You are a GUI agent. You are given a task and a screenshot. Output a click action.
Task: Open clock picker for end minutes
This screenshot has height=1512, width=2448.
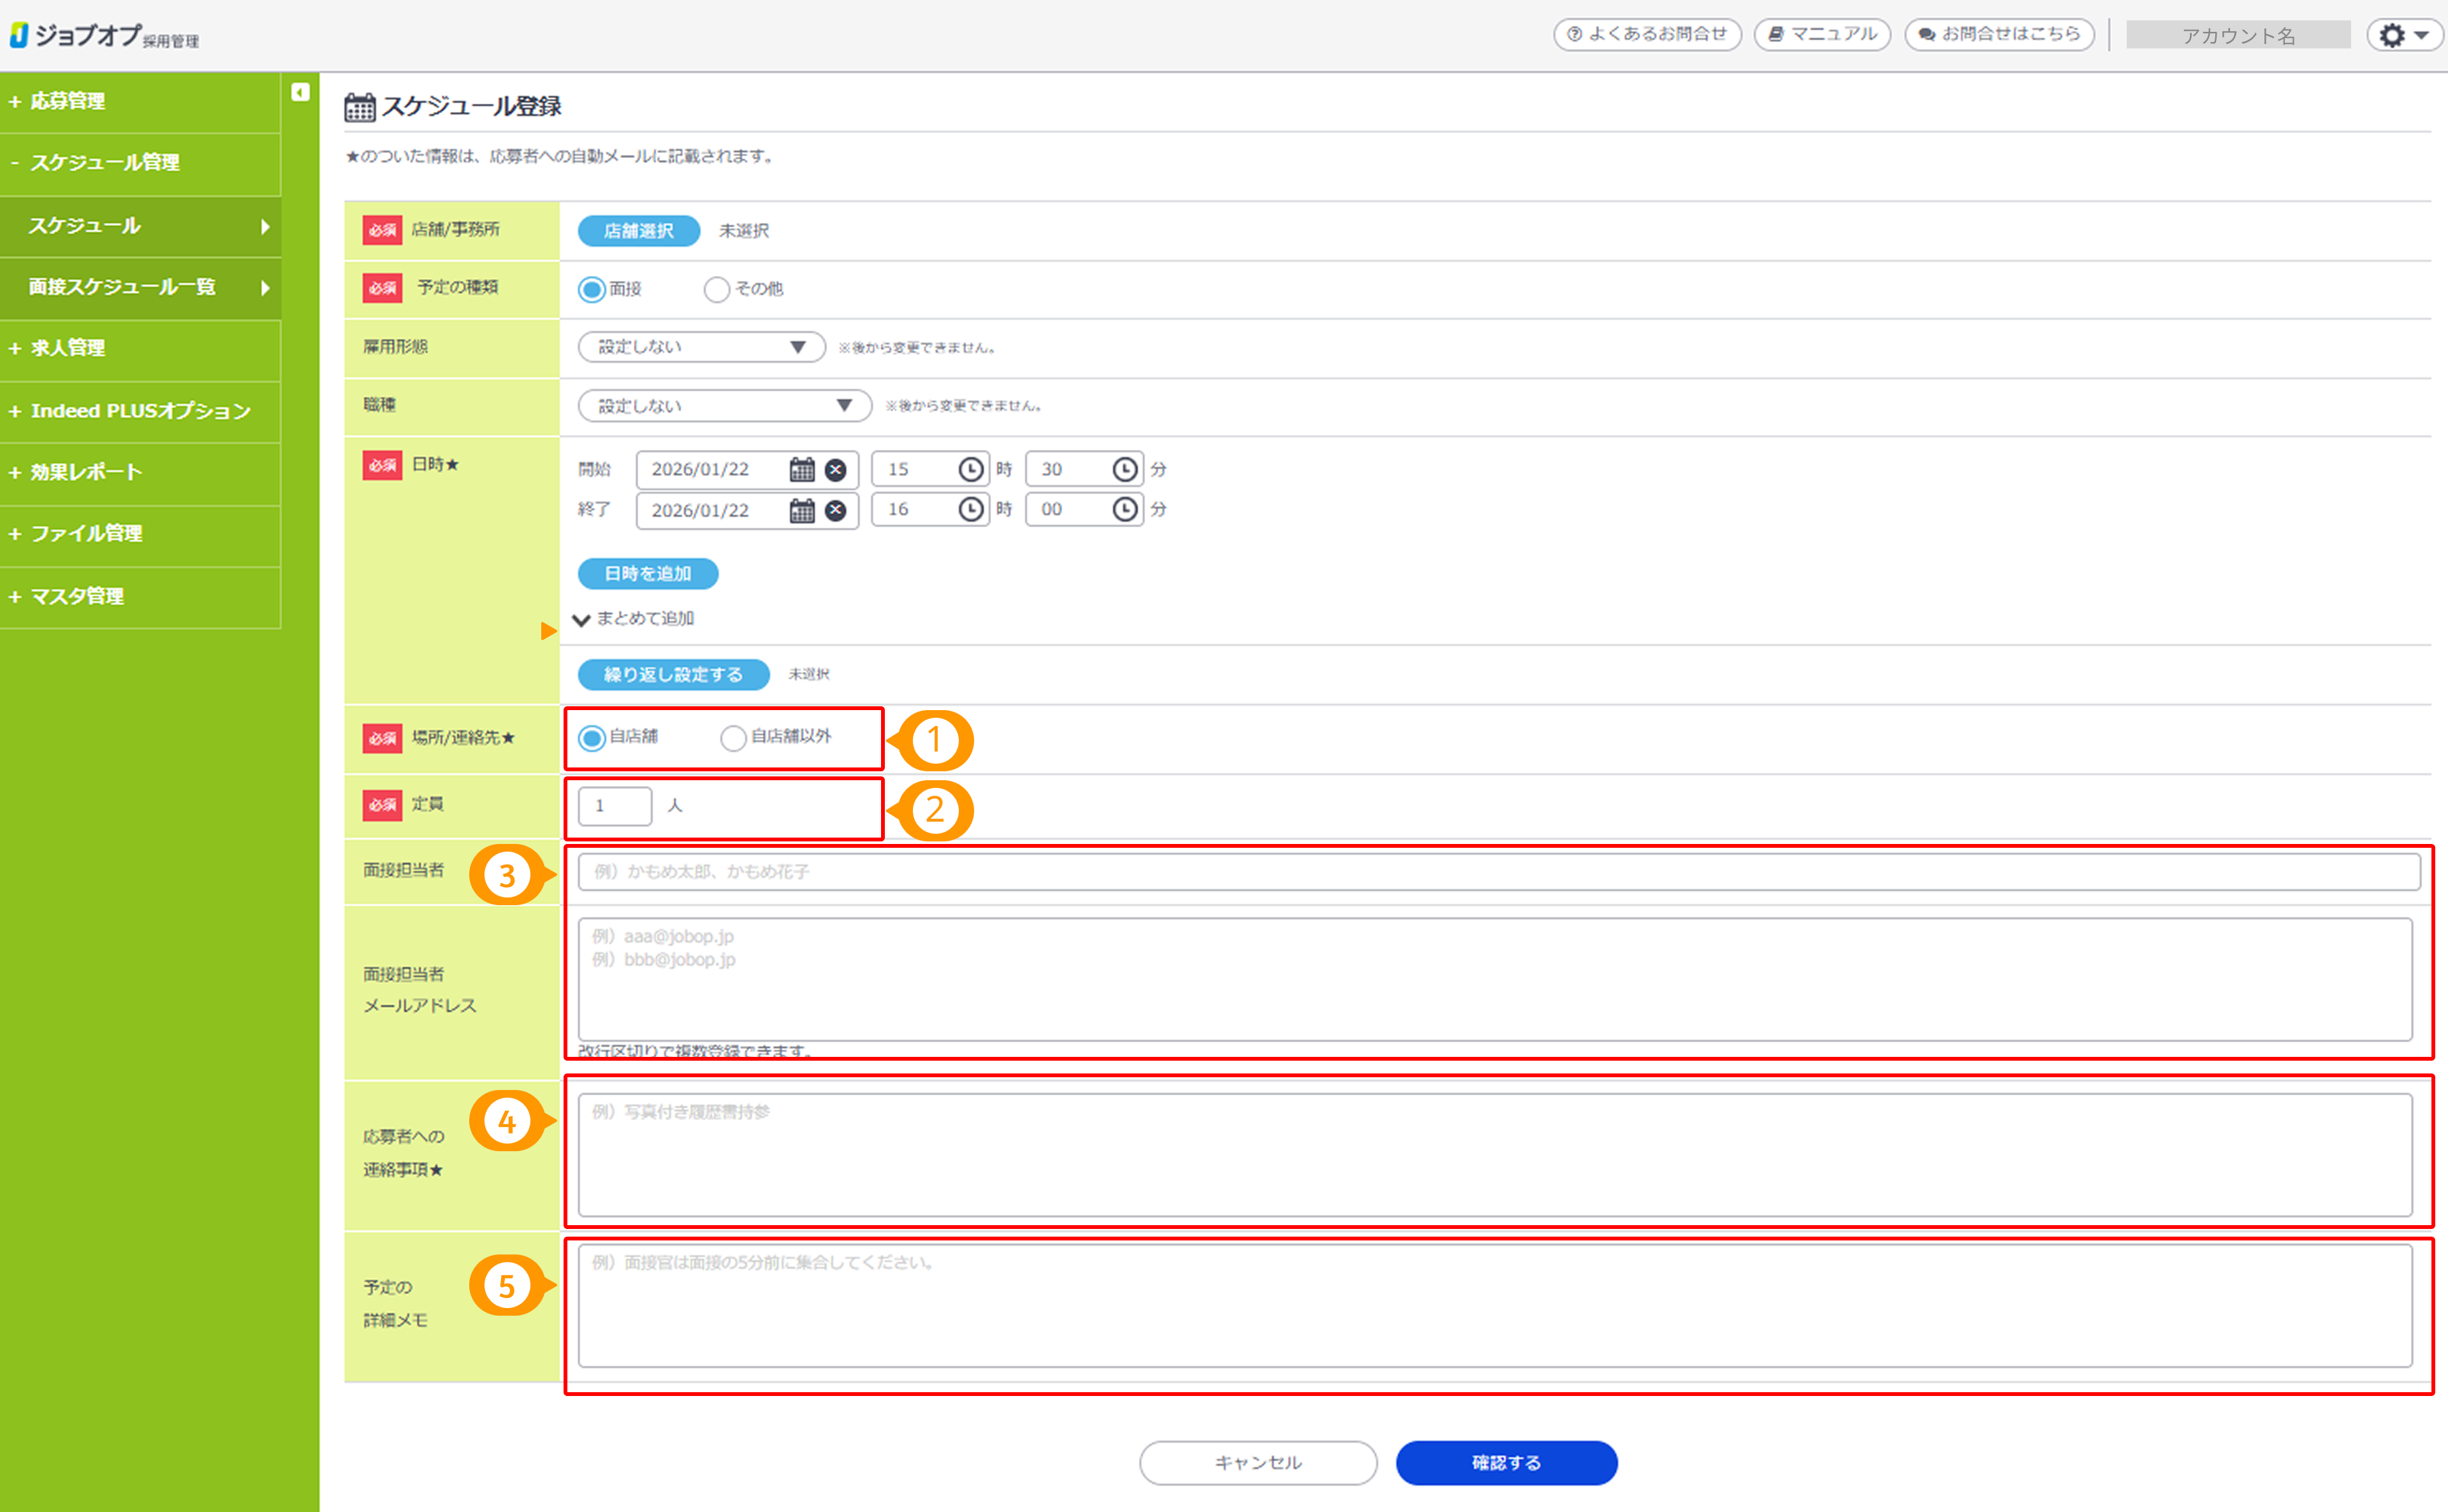1124,510
